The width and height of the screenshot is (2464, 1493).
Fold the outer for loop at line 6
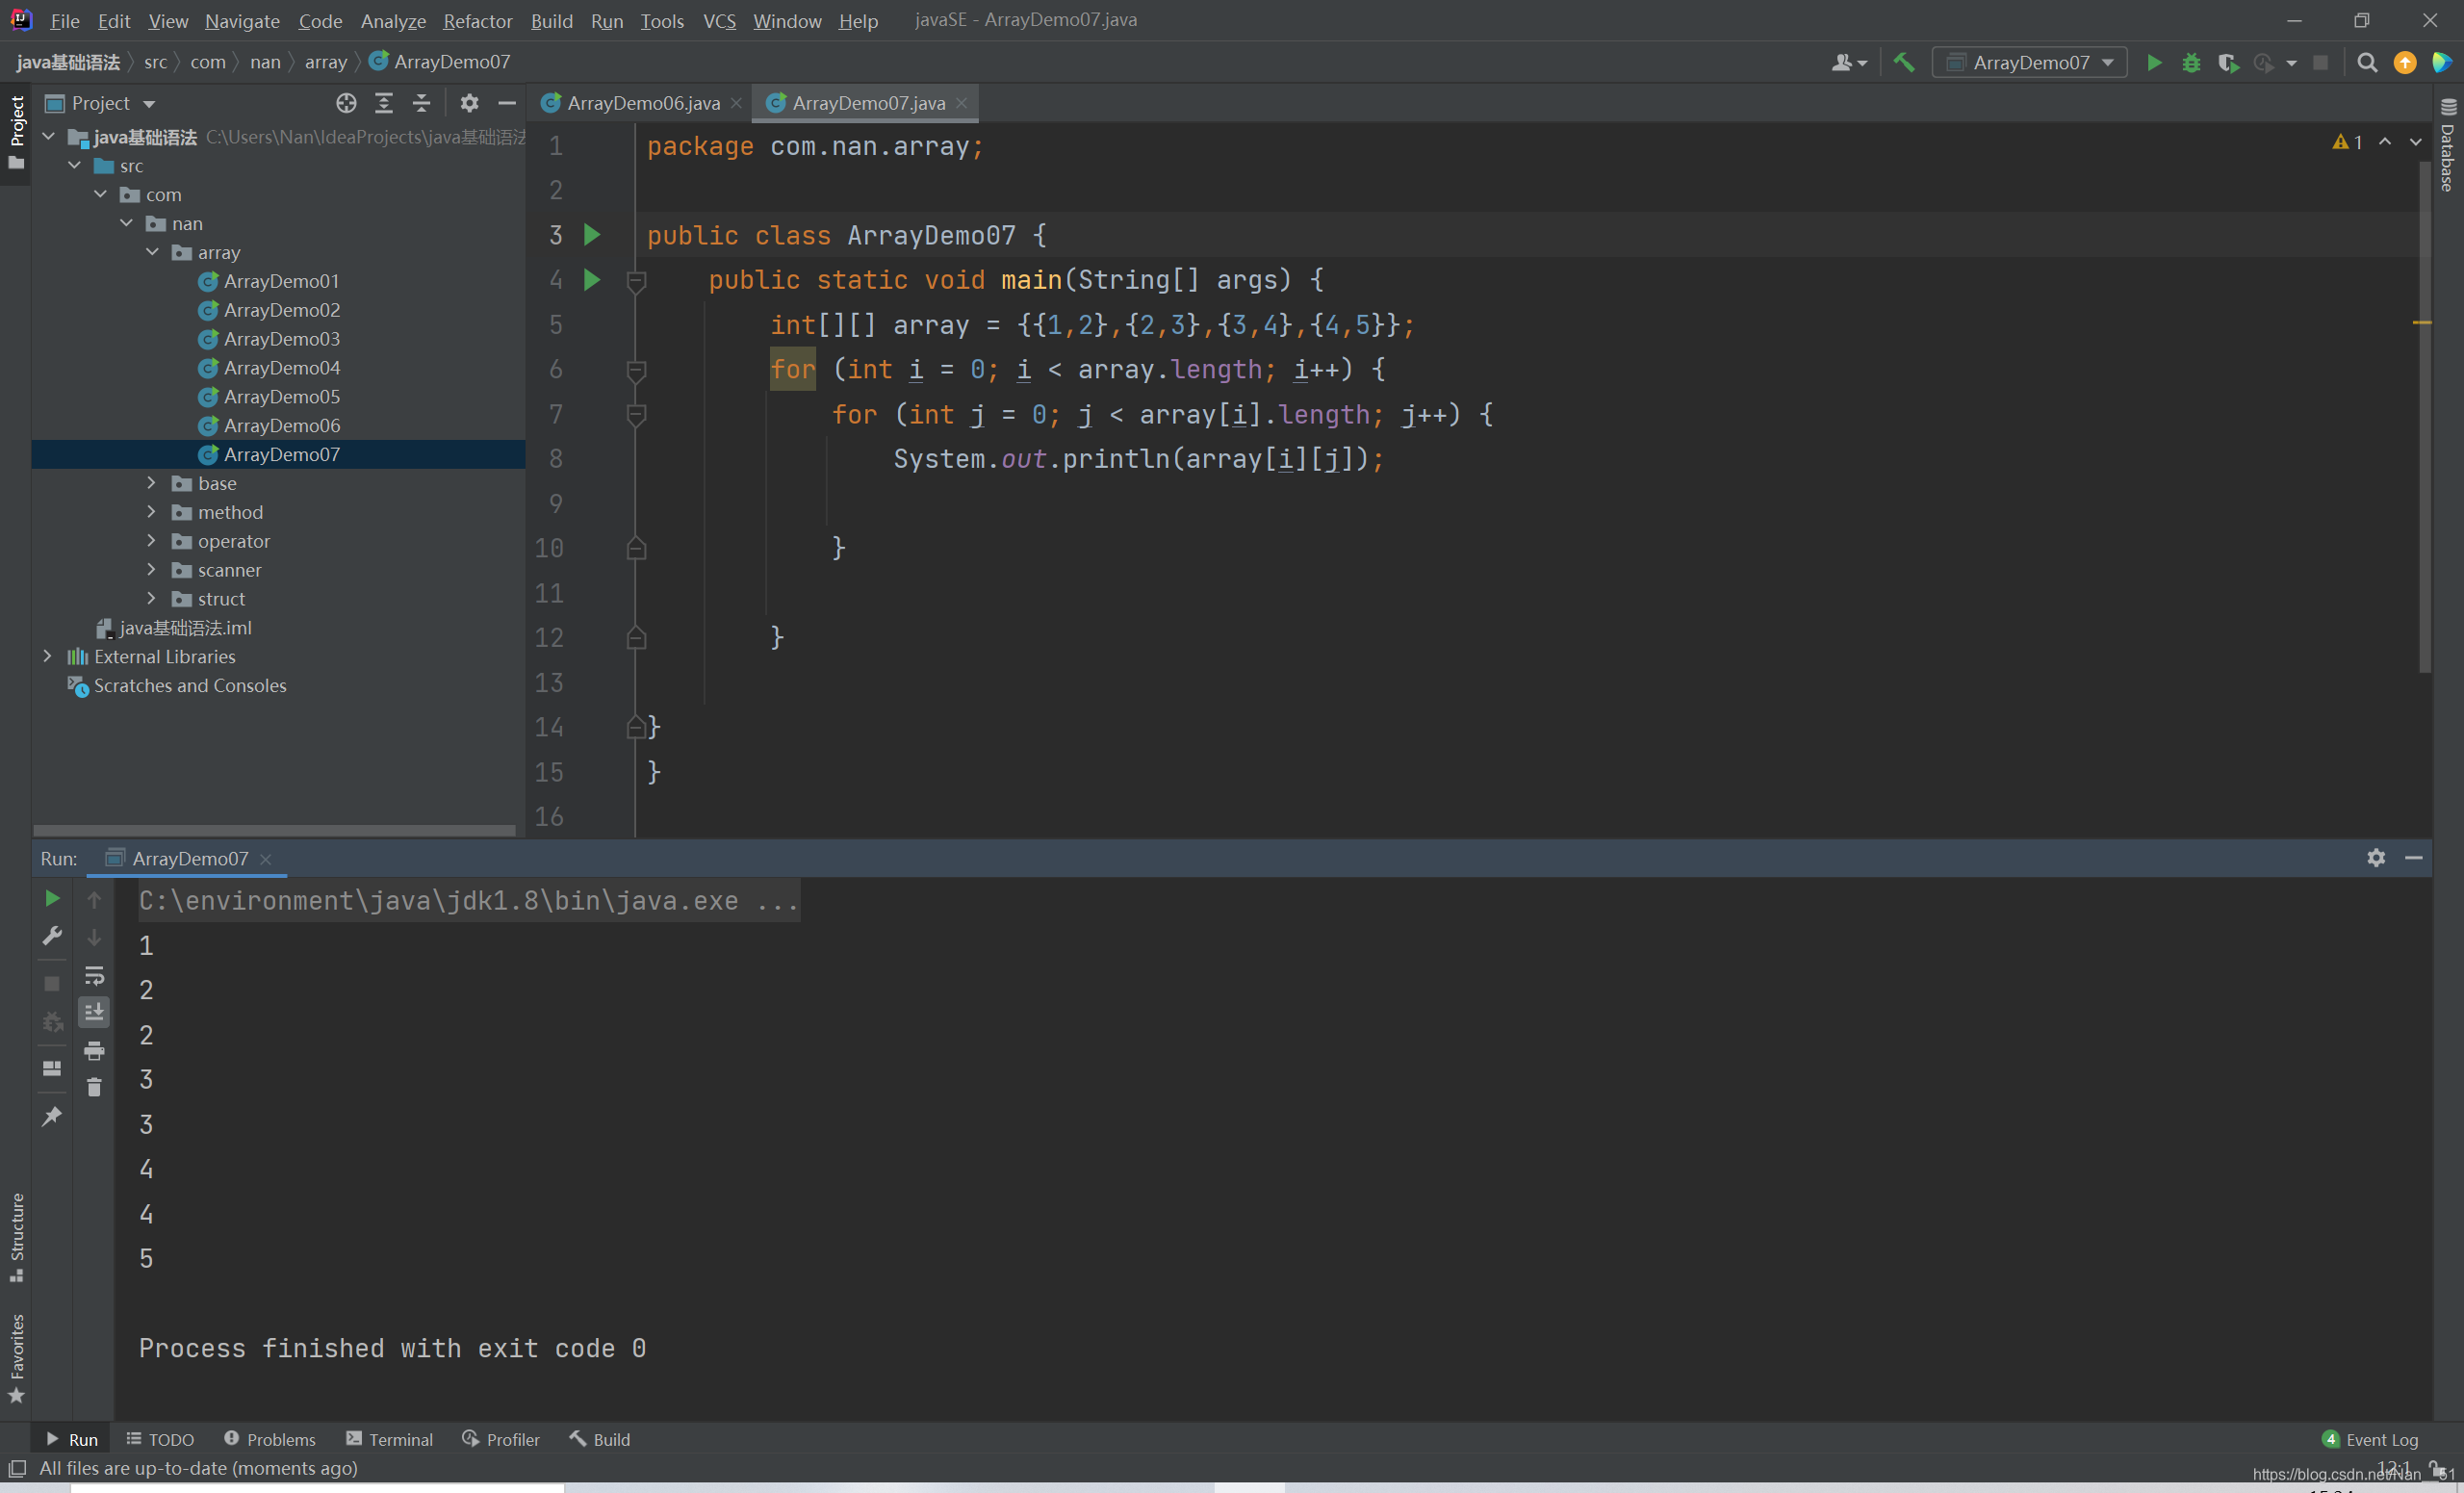[636, 370]
